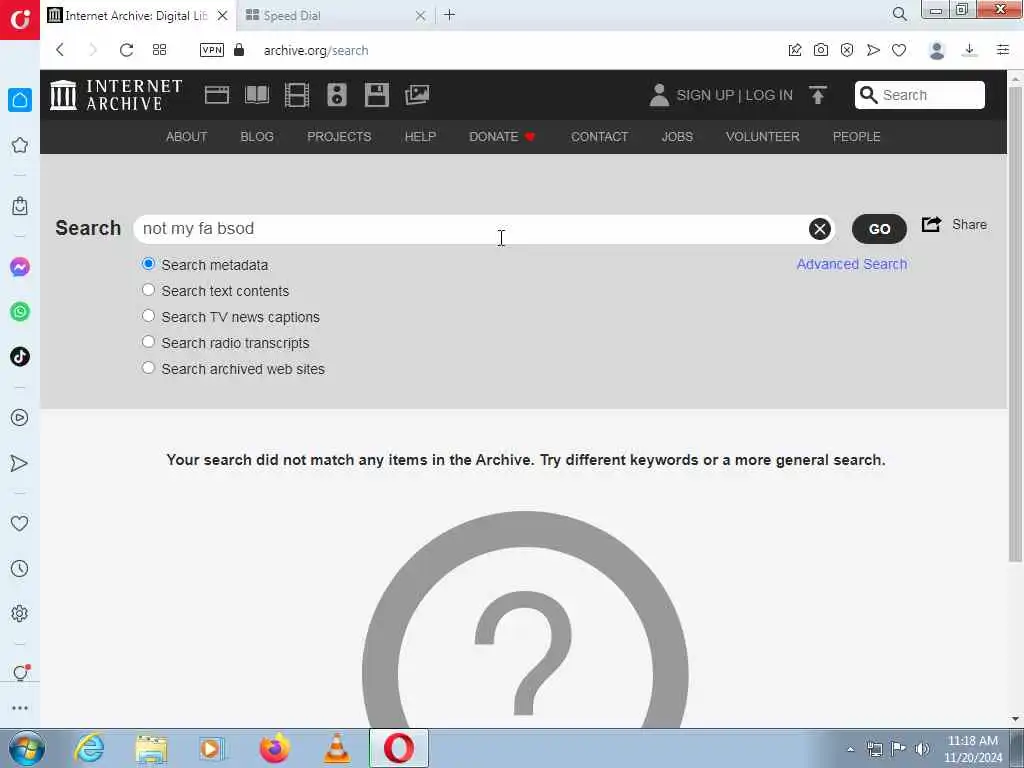
Task: Open the DONATE menu item
Action: click(x=502, y=136)
